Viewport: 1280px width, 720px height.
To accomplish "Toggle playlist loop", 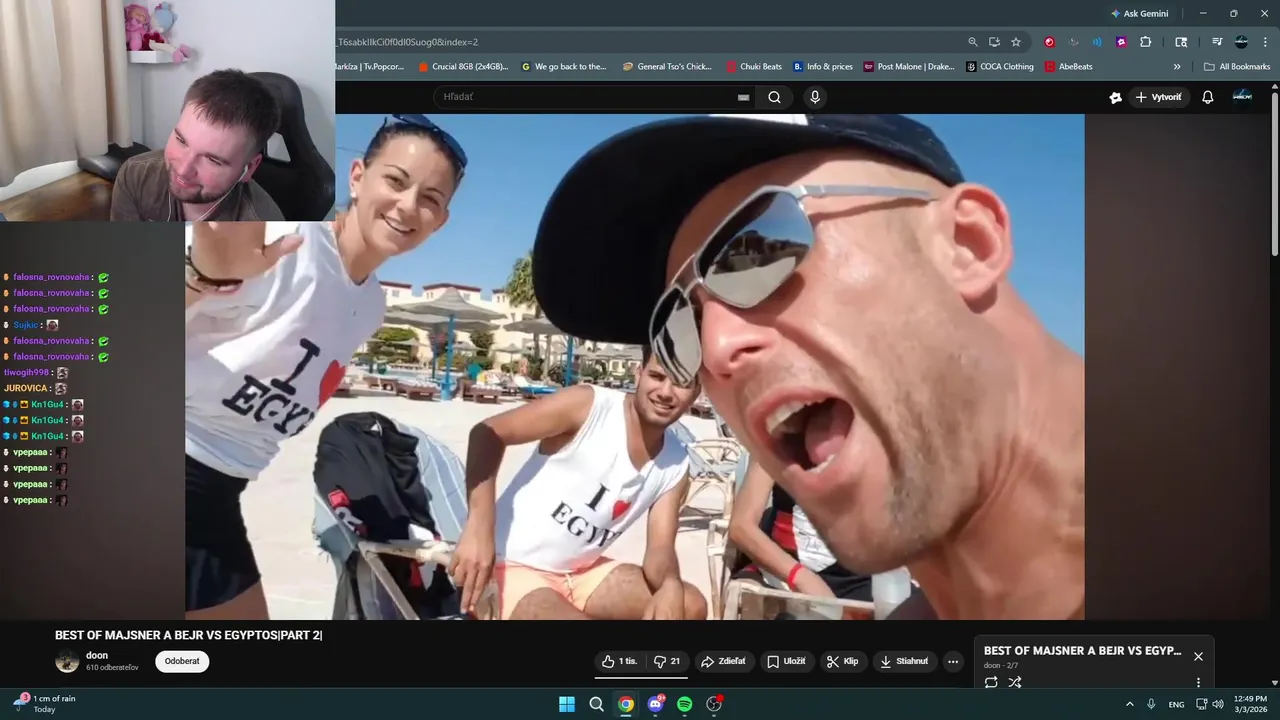I will 991,682.
